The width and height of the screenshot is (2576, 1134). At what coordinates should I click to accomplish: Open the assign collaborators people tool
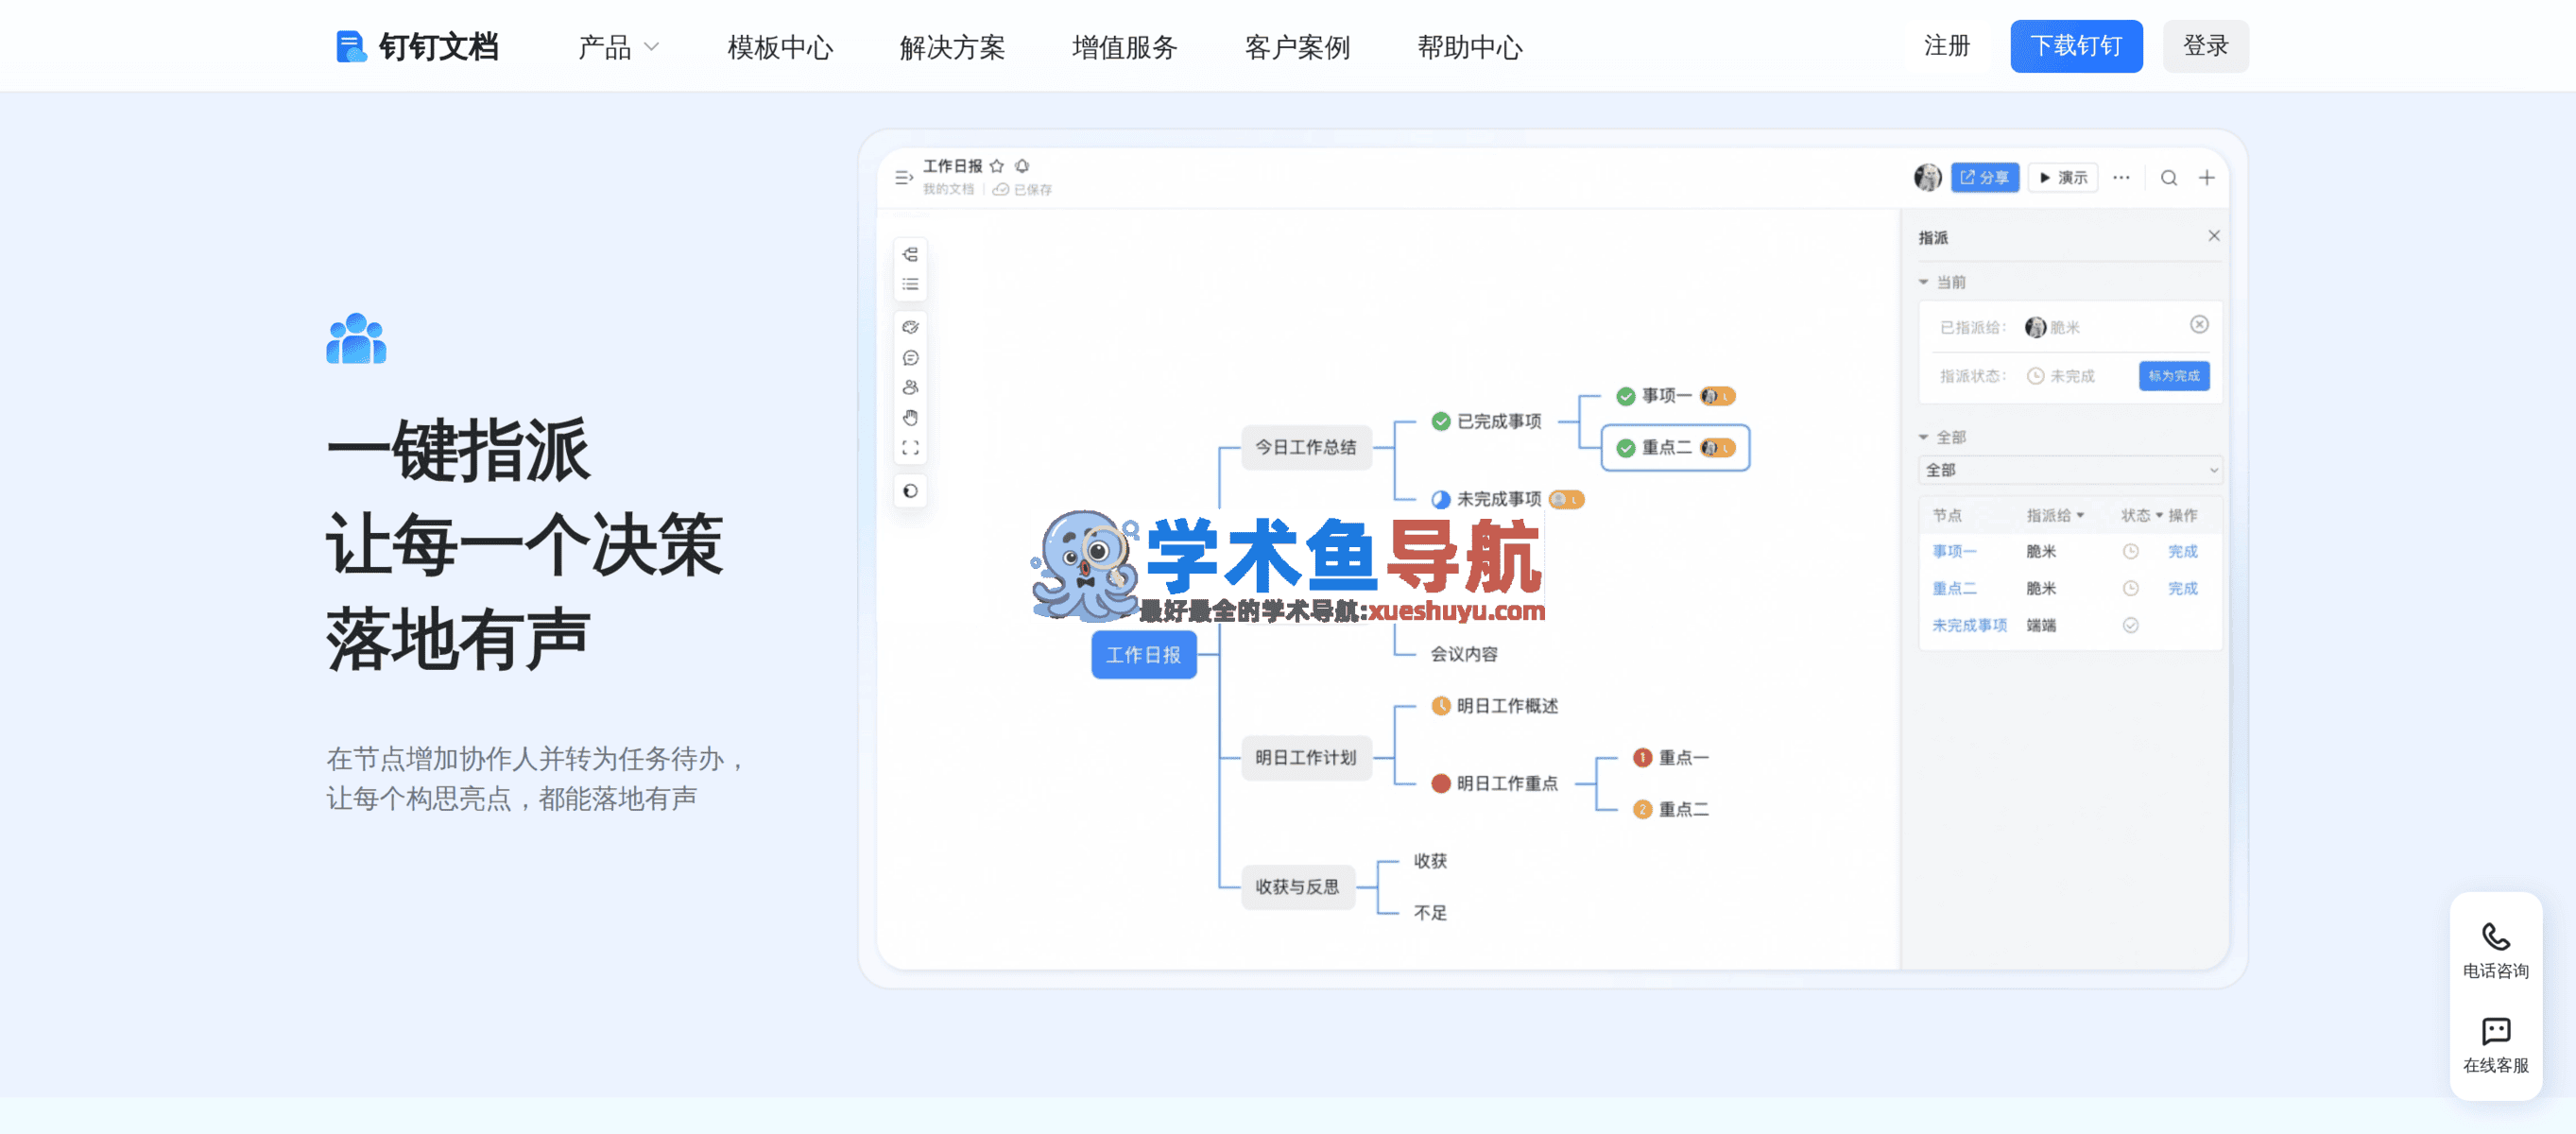910,388
